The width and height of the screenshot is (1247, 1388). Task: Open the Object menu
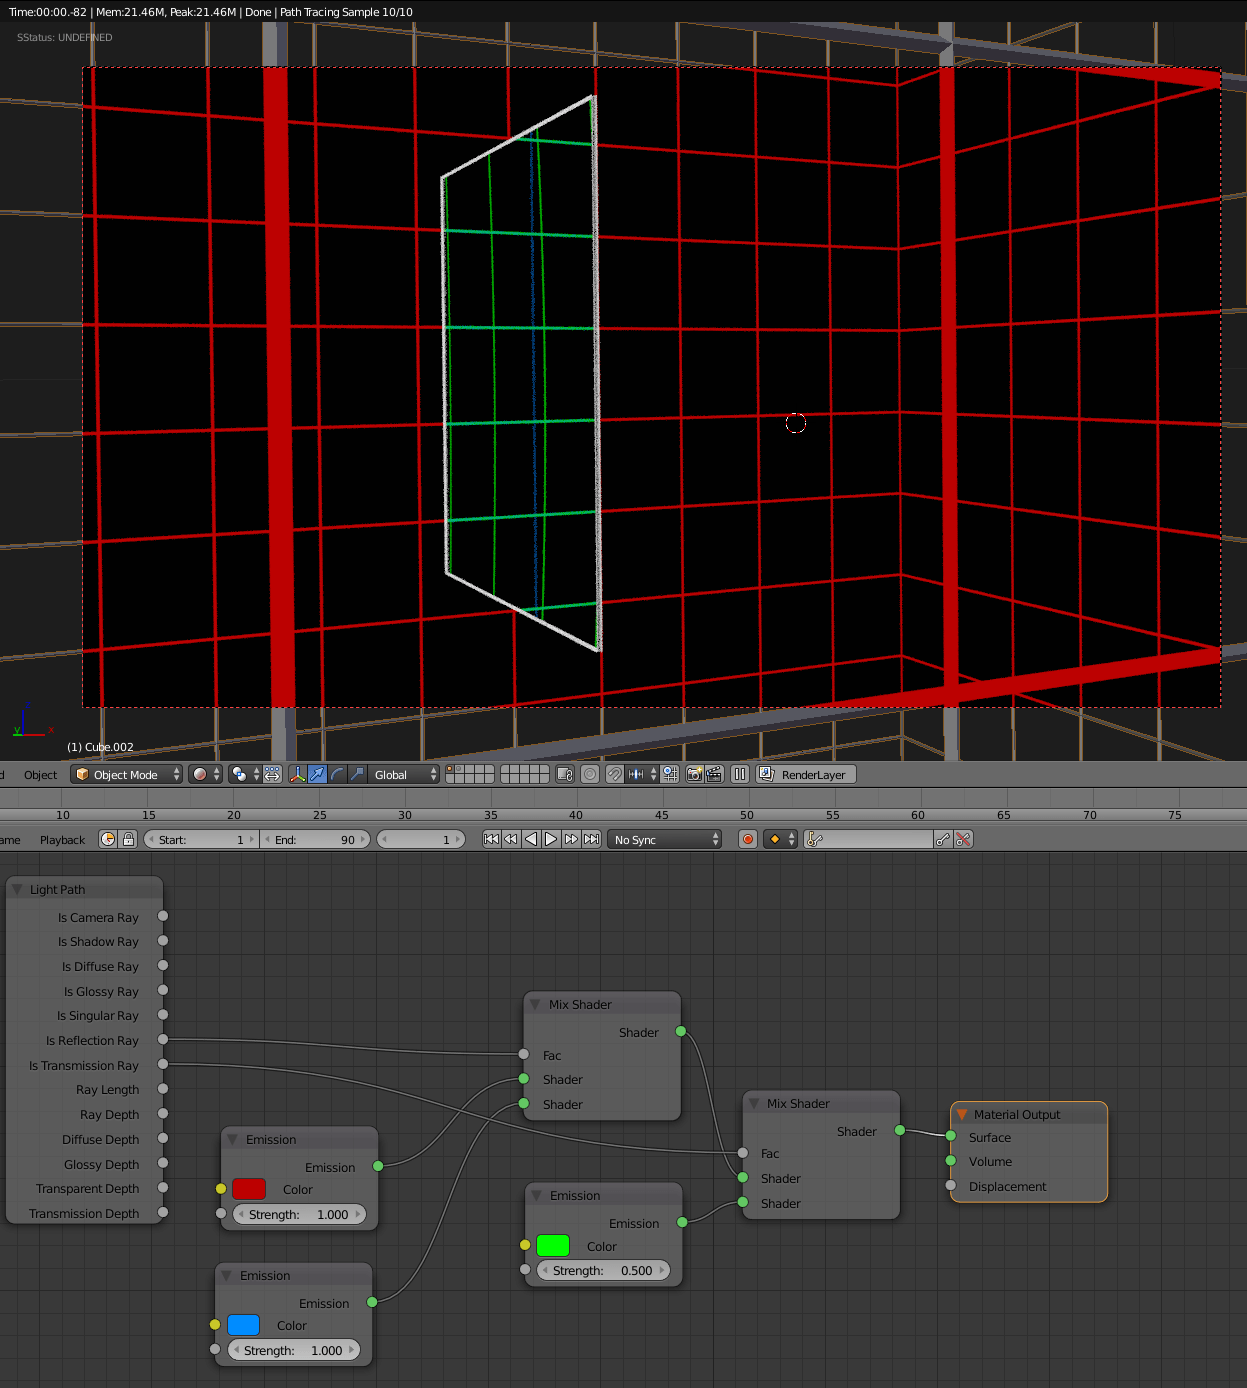(x=40, y=774)
